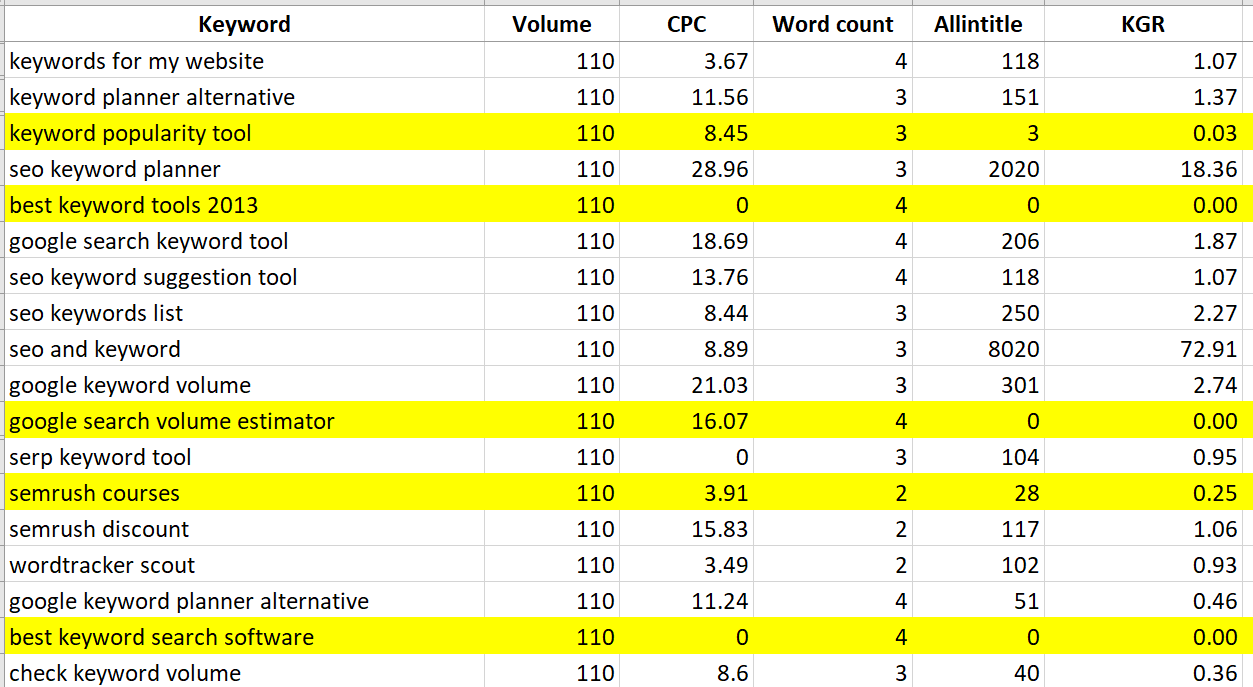Click the Volume column header cell
Screen dimensions: 1253x687
[551, 24]
